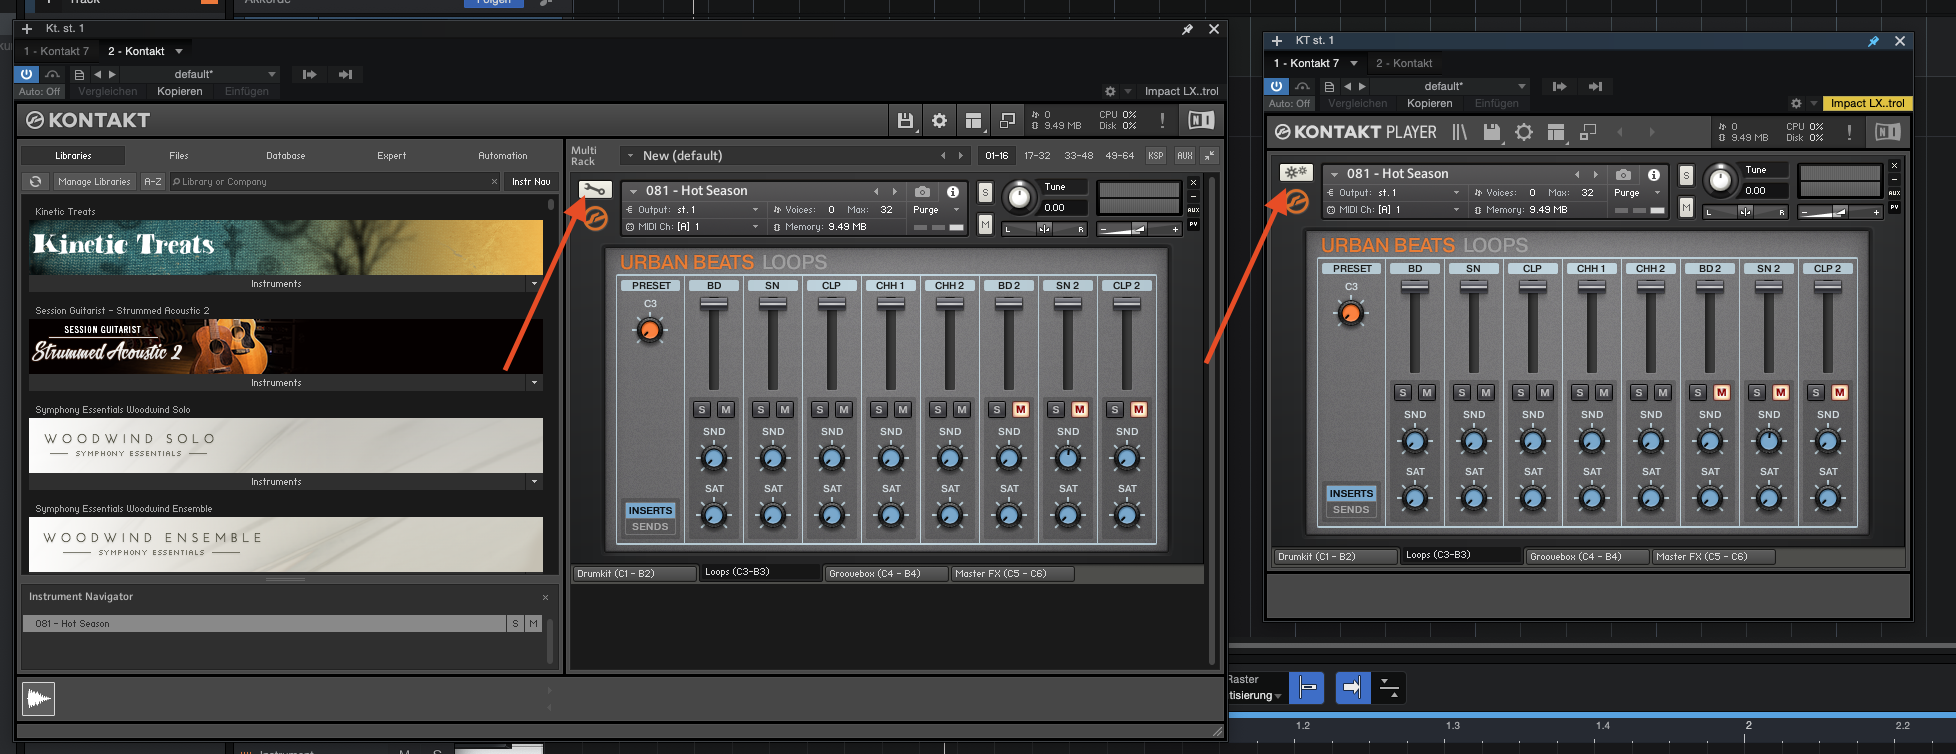Click the instrument volume slider in Kontakt
The width and height of the screenshot is (1956, 754).
point(1140,229)
